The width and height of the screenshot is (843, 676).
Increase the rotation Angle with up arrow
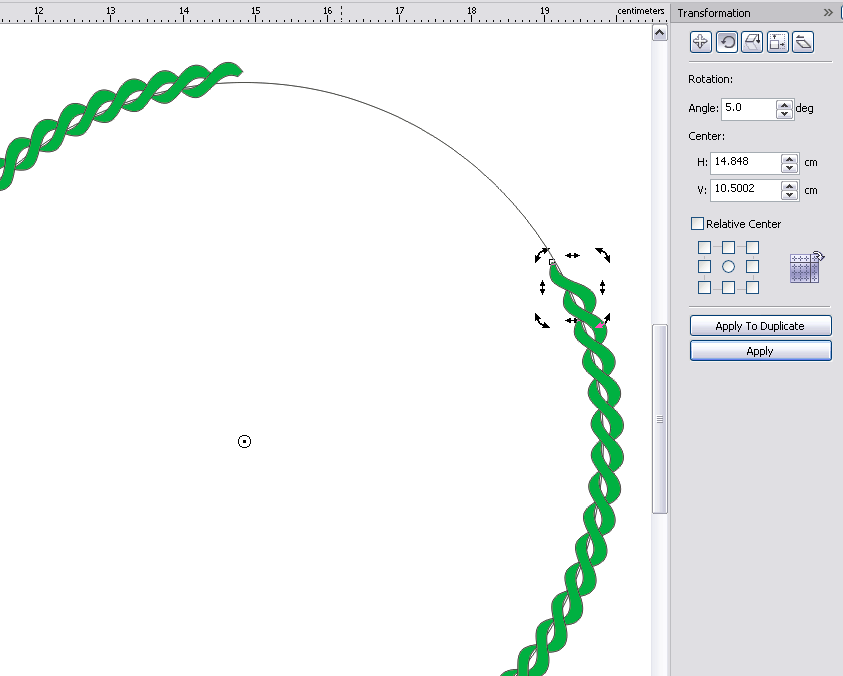[784, 105]
